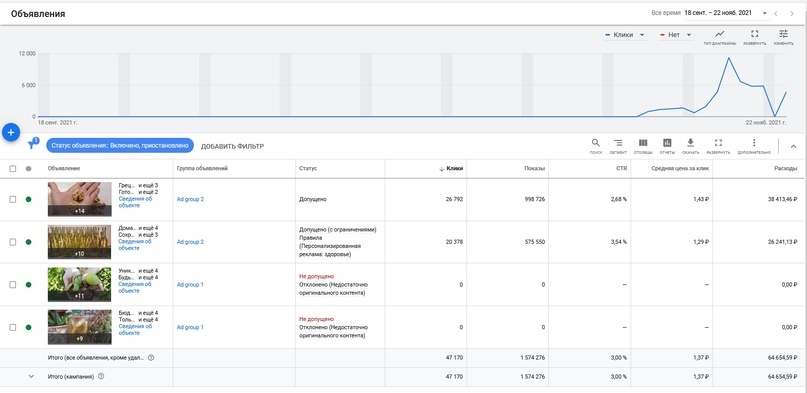Open the Столбцы columns icon
Screen dimensions: 807x393
pyautogui.click(x=643, y=146)
